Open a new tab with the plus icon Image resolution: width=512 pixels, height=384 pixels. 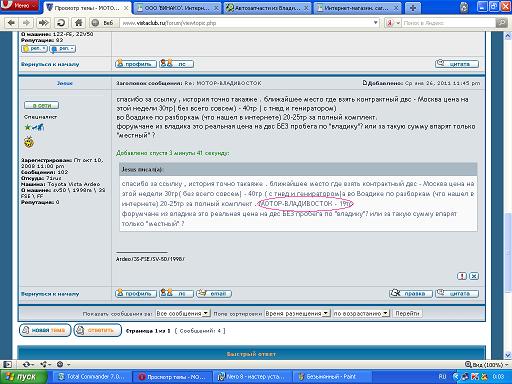(412, 8)
